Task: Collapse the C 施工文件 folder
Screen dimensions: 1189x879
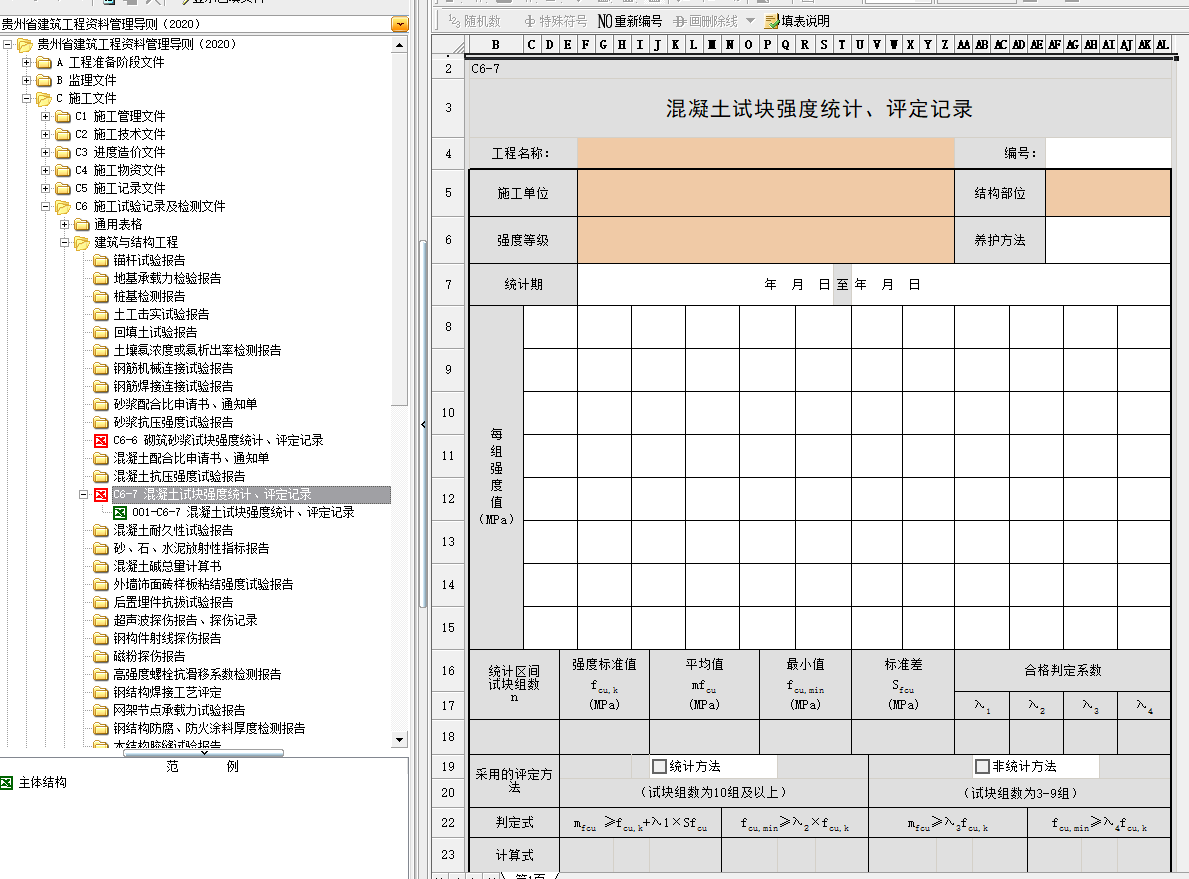Action: (27, 99)
